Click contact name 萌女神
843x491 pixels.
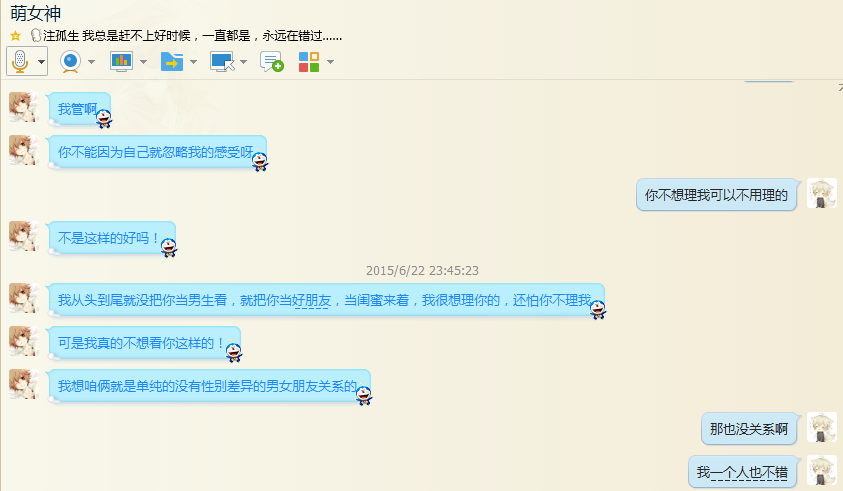pos(35,13)
